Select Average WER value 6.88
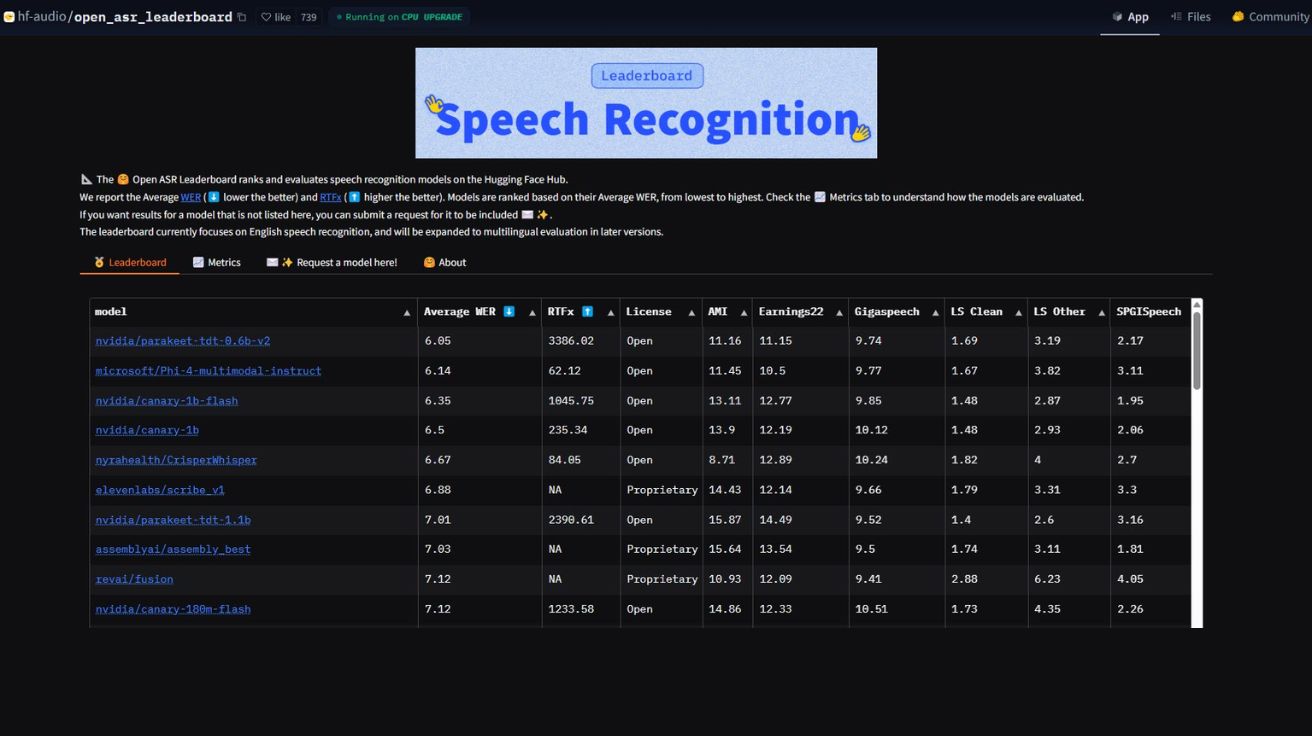This screenshot has height=736, width=1312. pos(438,490)
